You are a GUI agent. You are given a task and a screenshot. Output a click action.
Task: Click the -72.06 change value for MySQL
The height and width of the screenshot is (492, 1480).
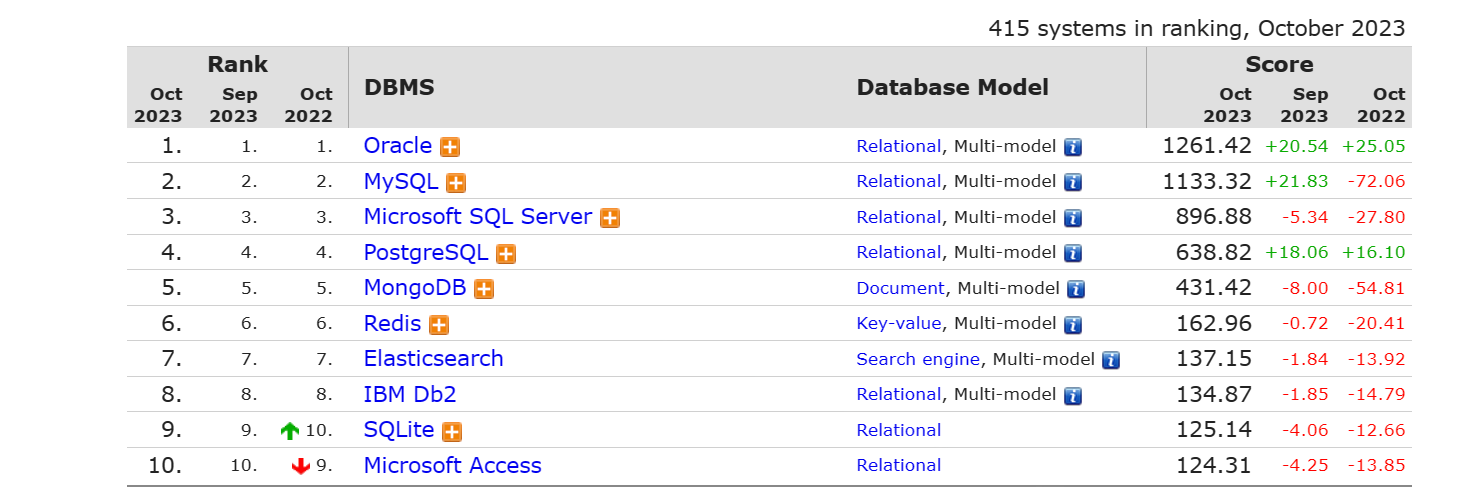point(1376,182)
